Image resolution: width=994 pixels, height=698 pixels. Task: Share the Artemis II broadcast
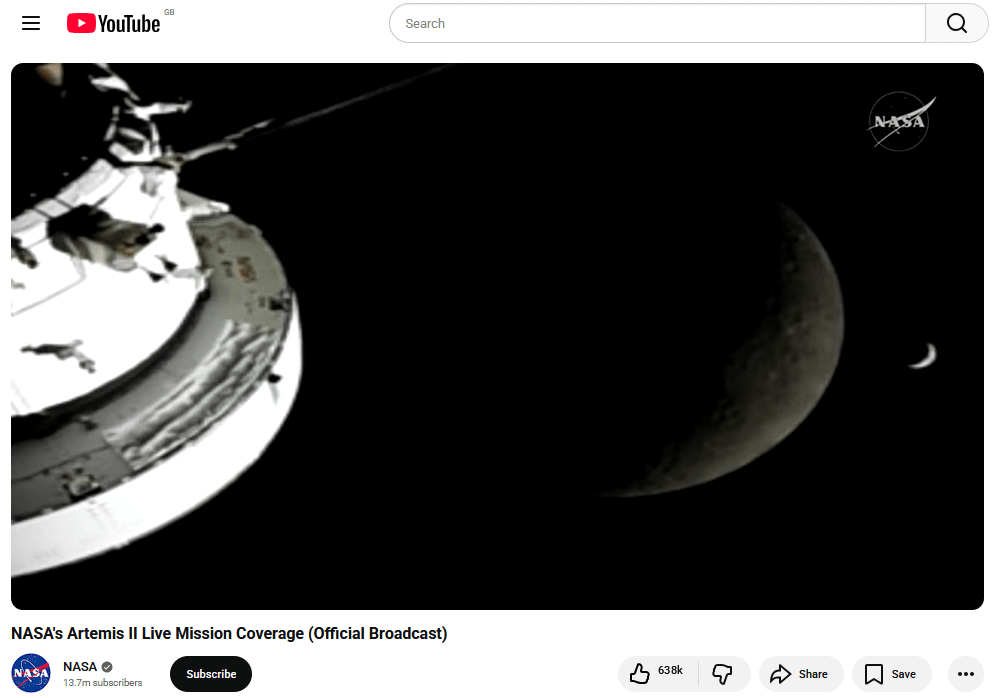[800, 674]
